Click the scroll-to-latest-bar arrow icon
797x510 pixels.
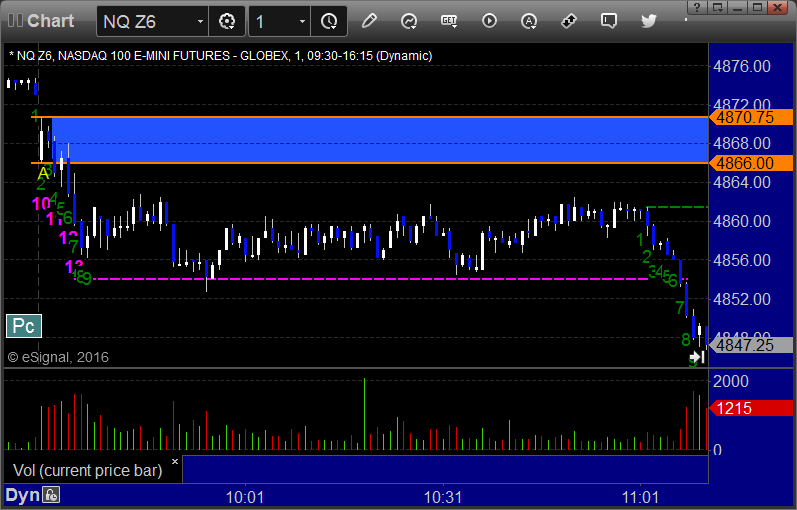pyautogui.click(x=697, y=357)
